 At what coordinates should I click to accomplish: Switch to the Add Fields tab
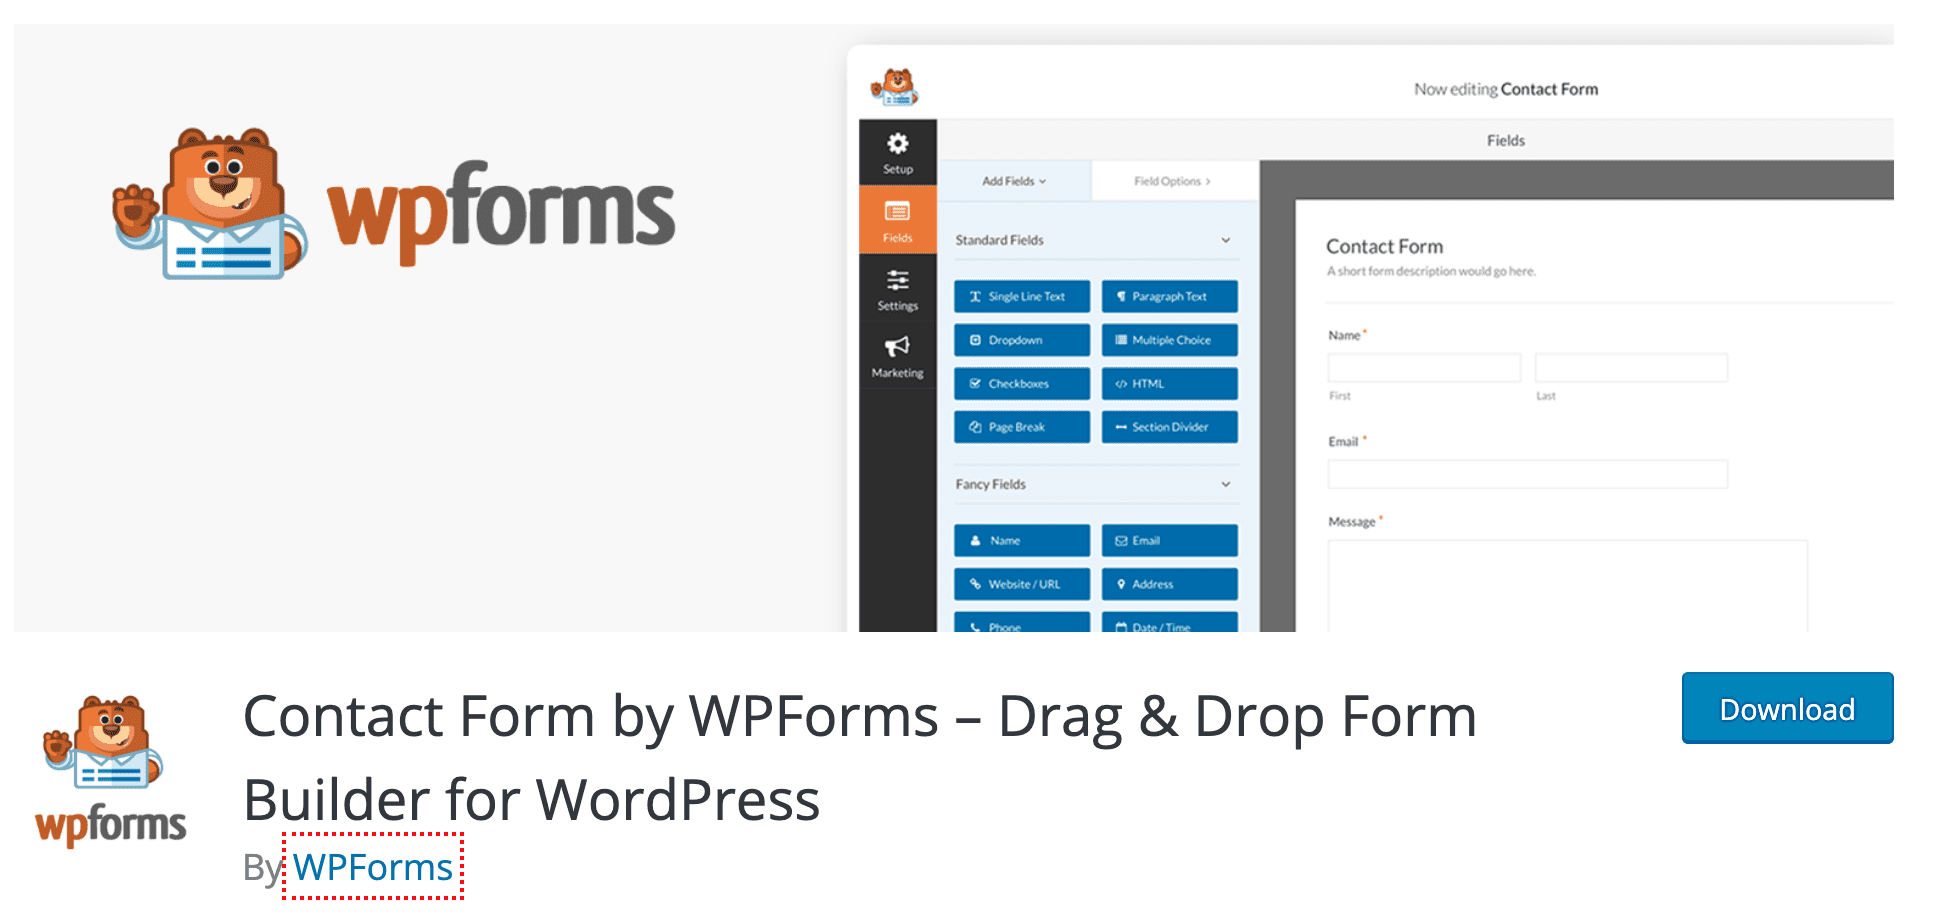tap(1014, 181)
